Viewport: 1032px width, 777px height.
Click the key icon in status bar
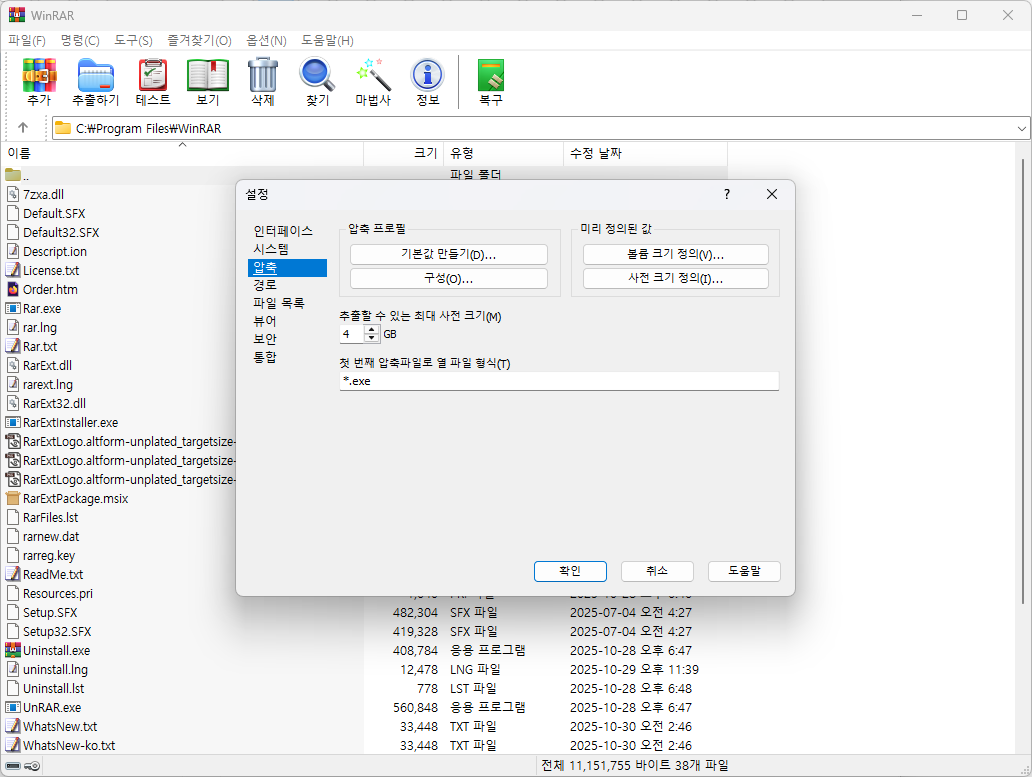(x=32, y=766)
